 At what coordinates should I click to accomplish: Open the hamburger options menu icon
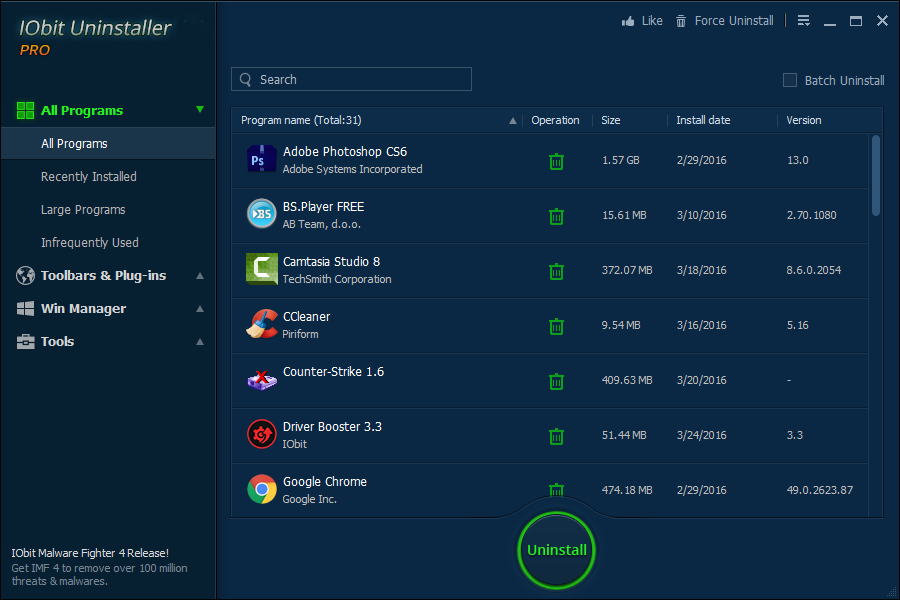(804, 21)
